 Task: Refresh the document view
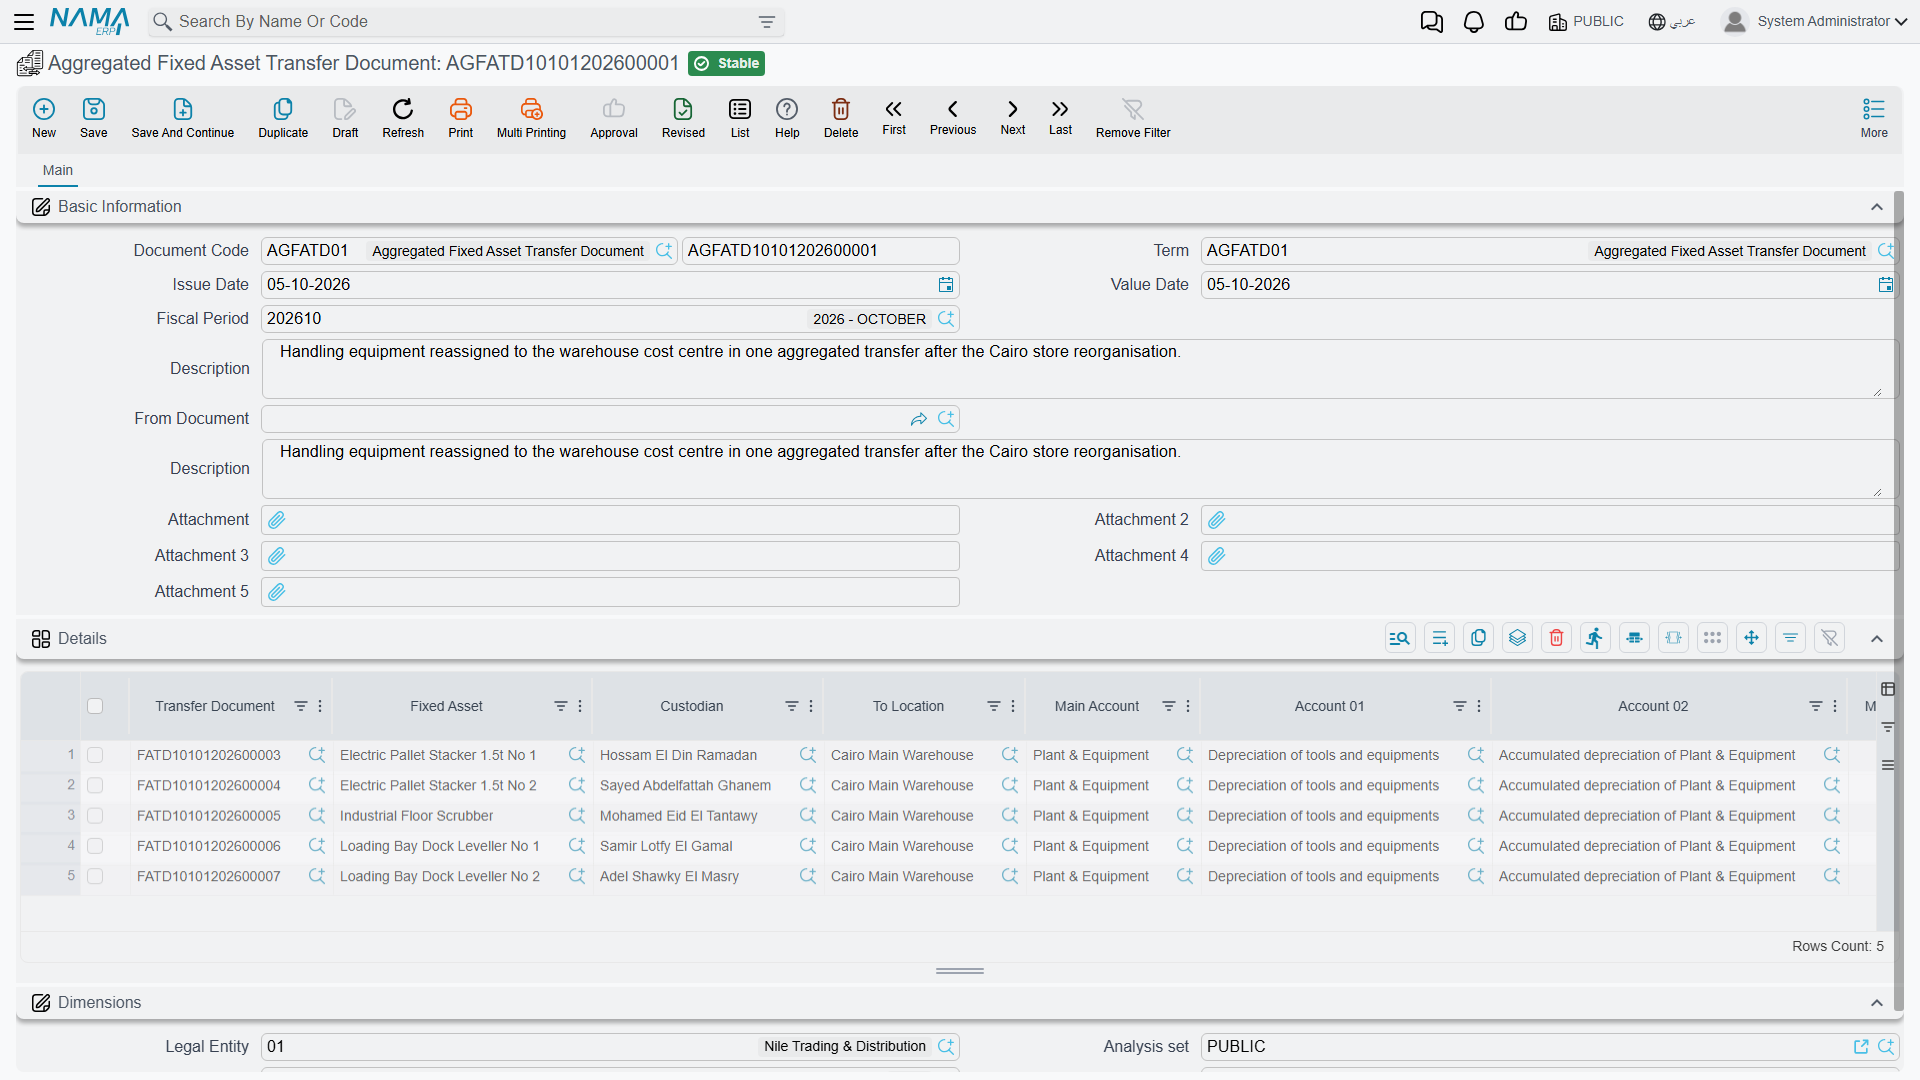pos(403,117)
